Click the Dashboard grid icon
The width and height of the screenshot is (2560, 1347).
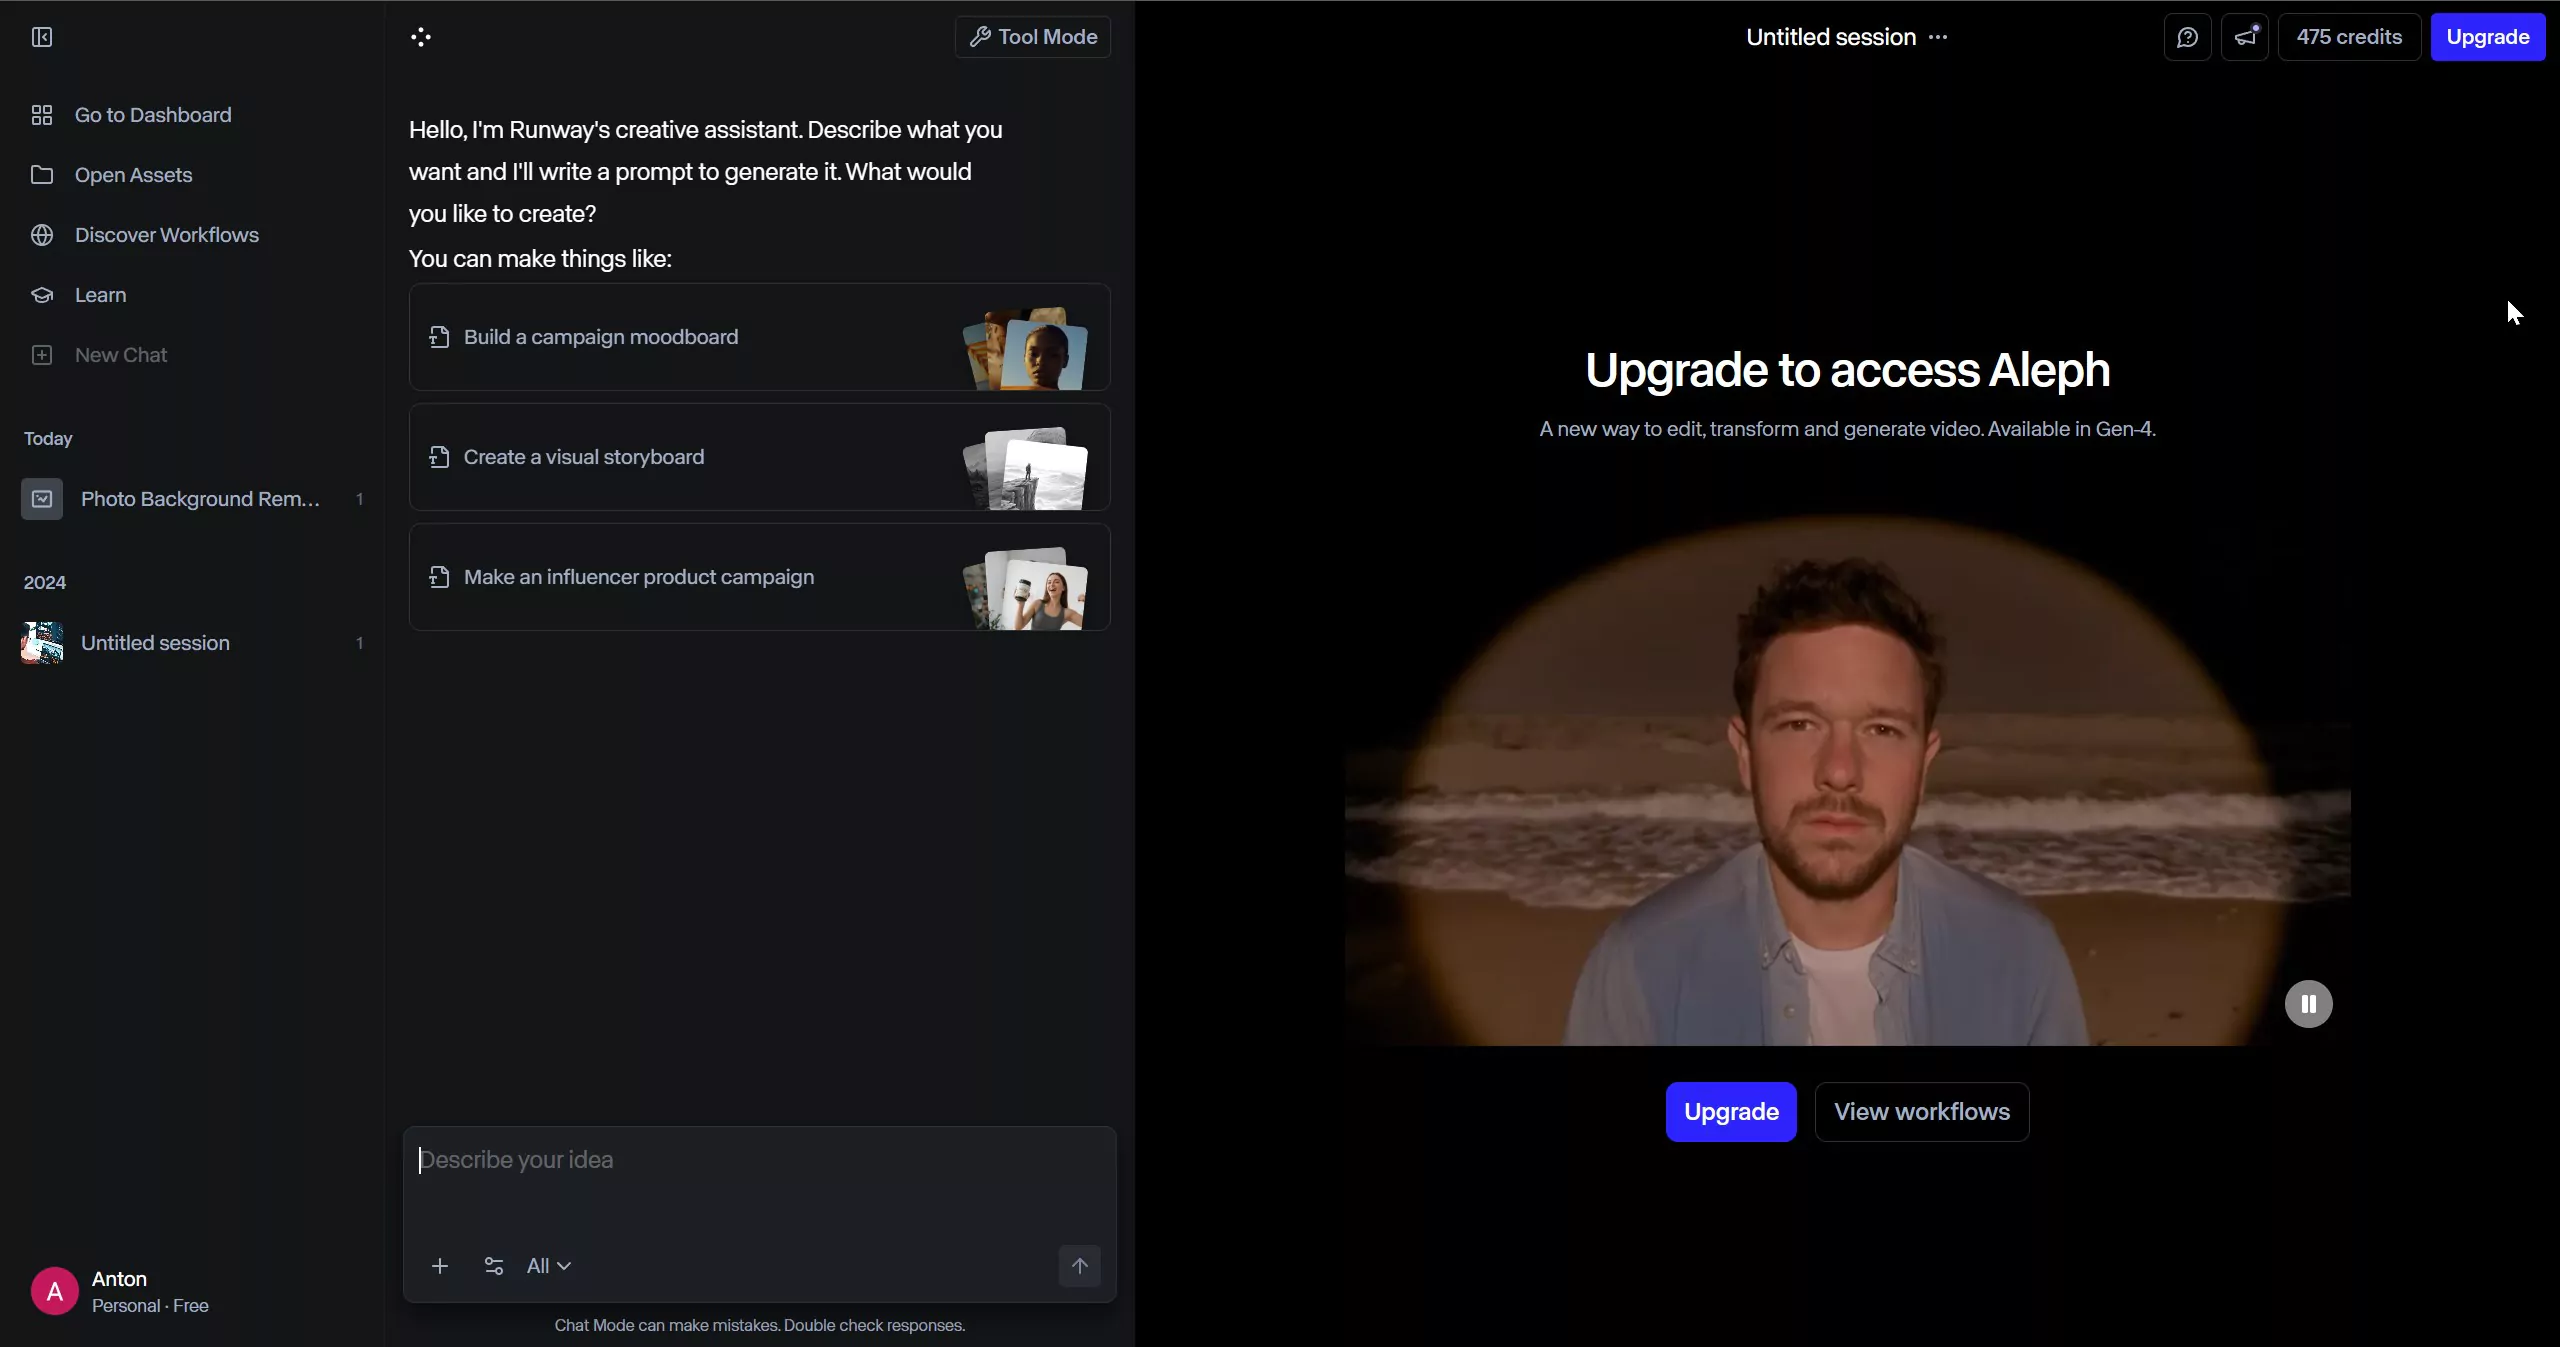[42, 115]
